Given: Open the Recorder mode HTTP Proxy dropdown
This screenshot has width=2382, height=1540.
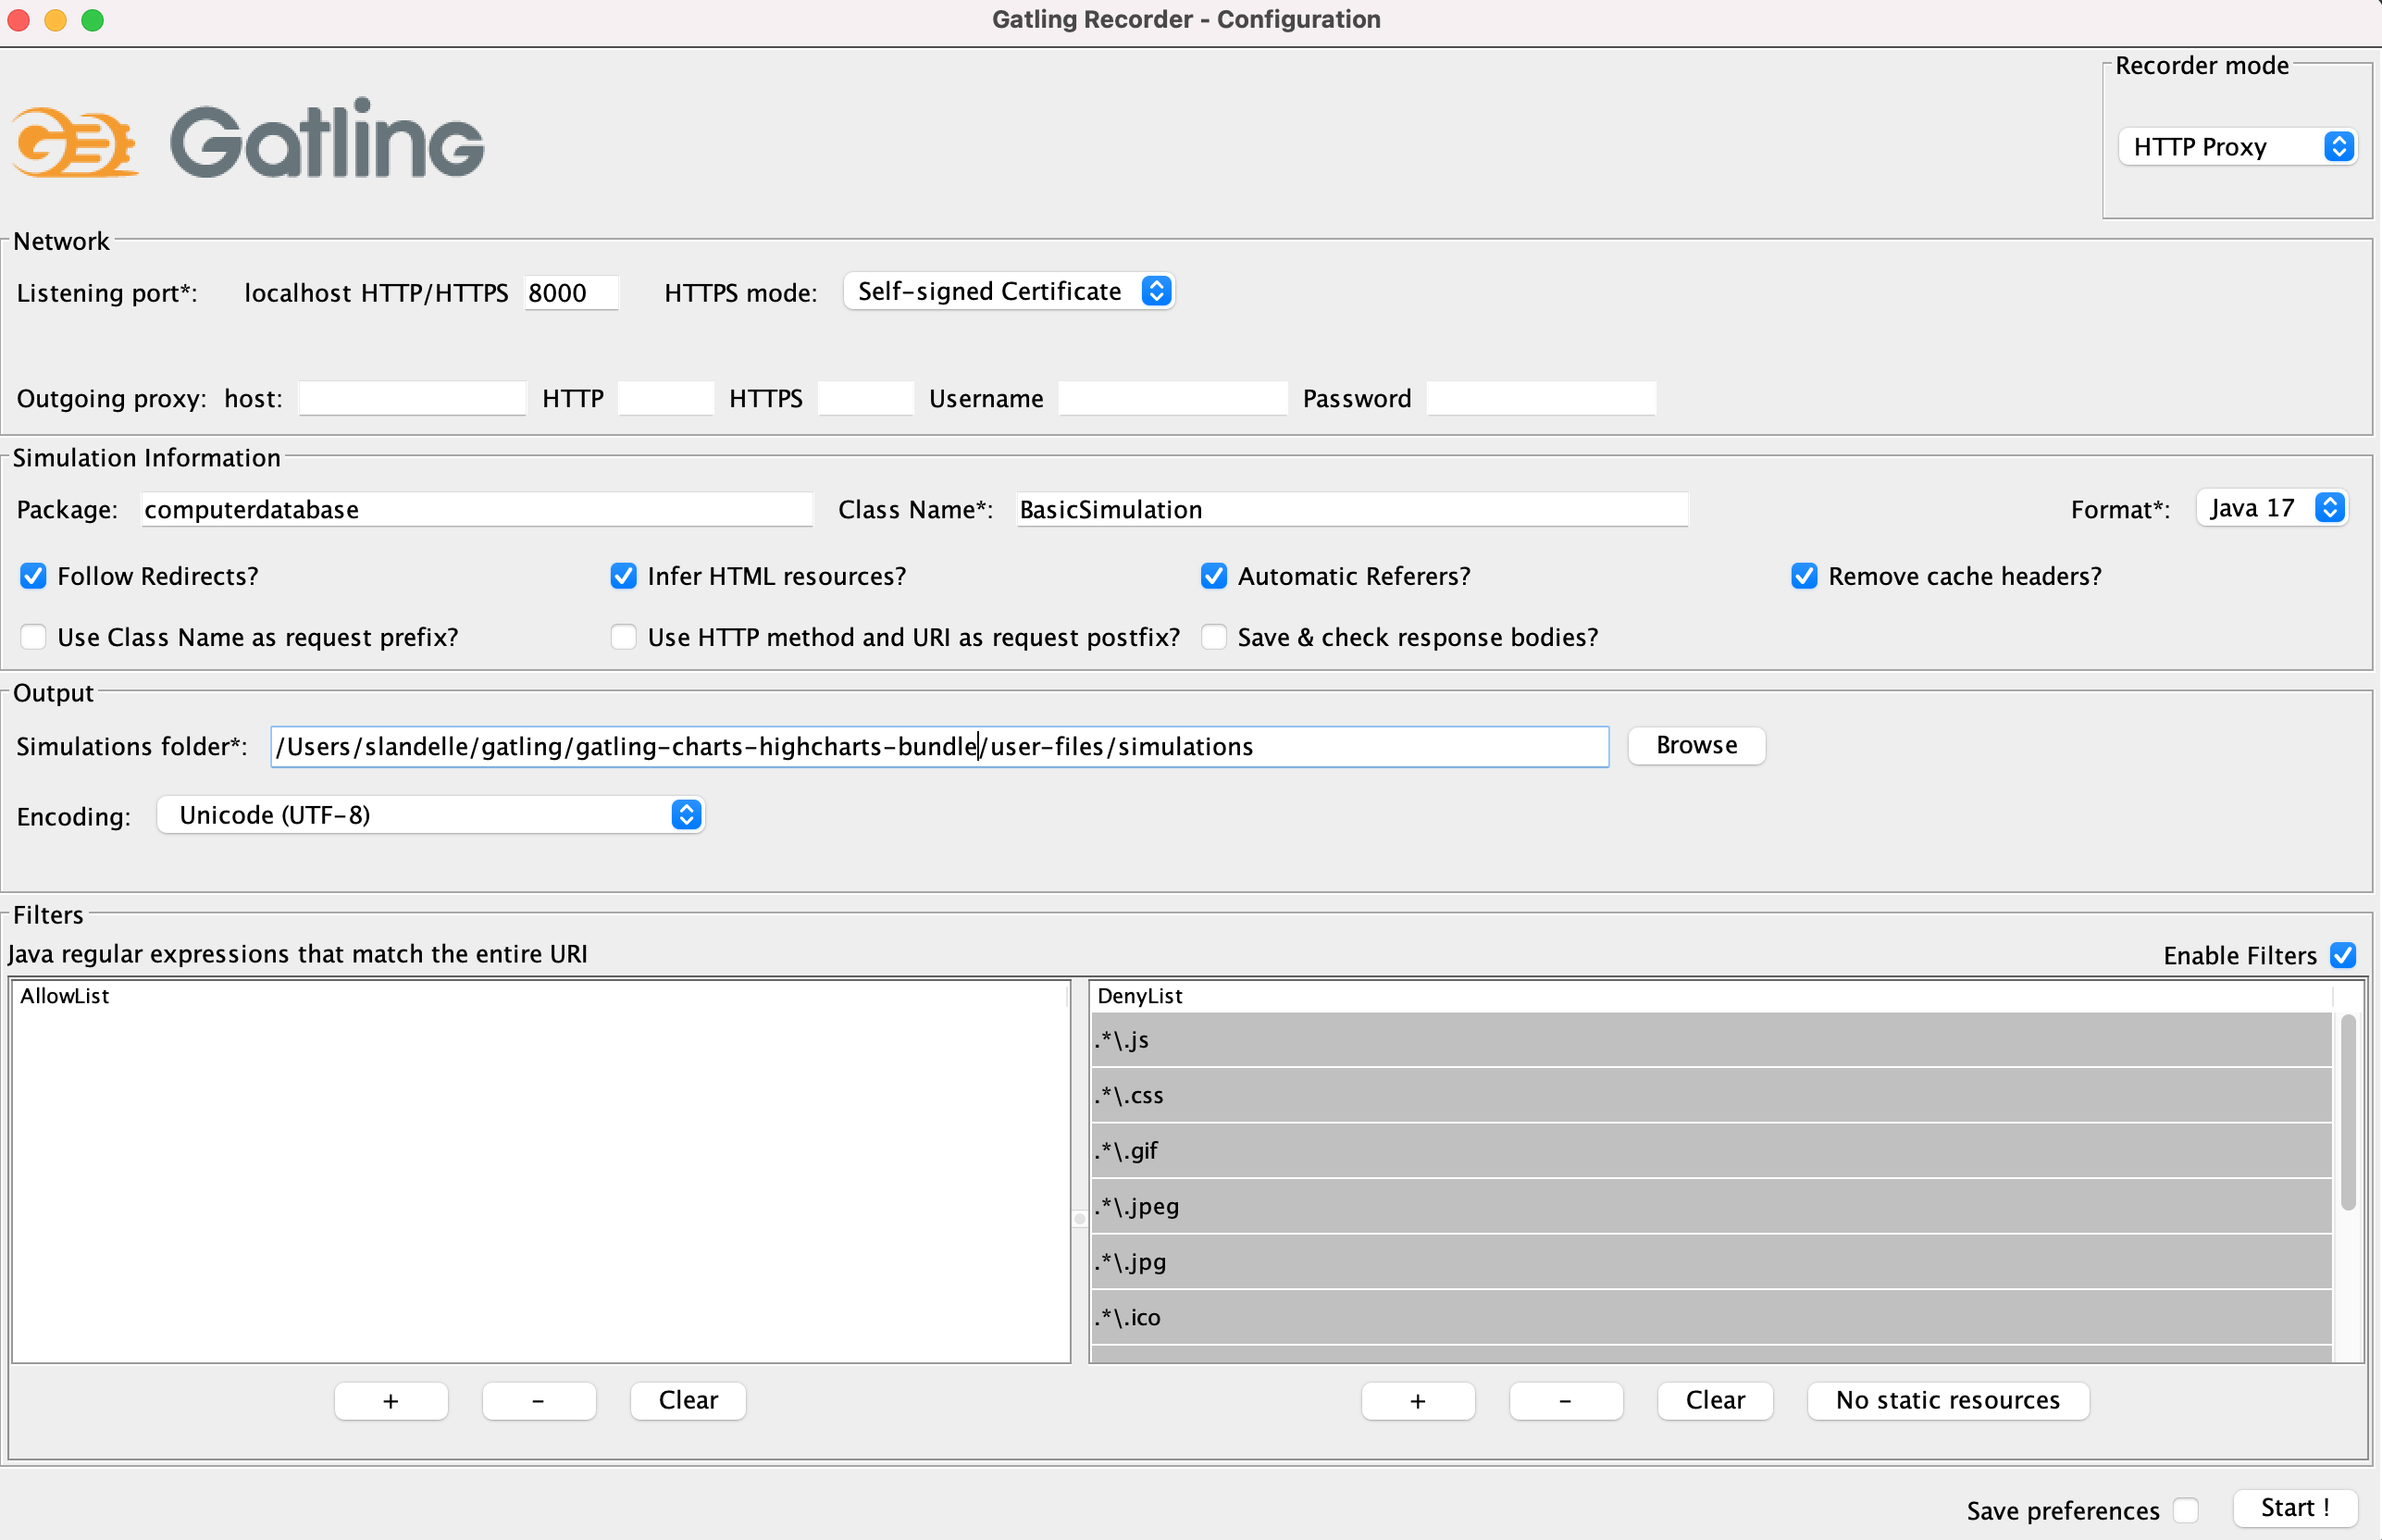Looking at the screenshot, I should [2237, 147].
